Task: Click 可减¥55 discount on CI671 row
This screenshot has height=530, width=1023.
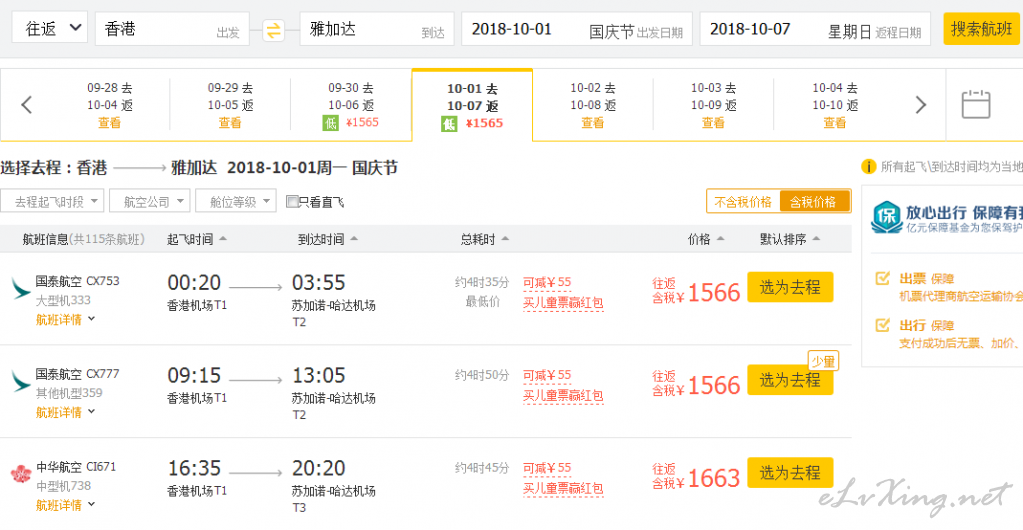Action: click(547, 468)
